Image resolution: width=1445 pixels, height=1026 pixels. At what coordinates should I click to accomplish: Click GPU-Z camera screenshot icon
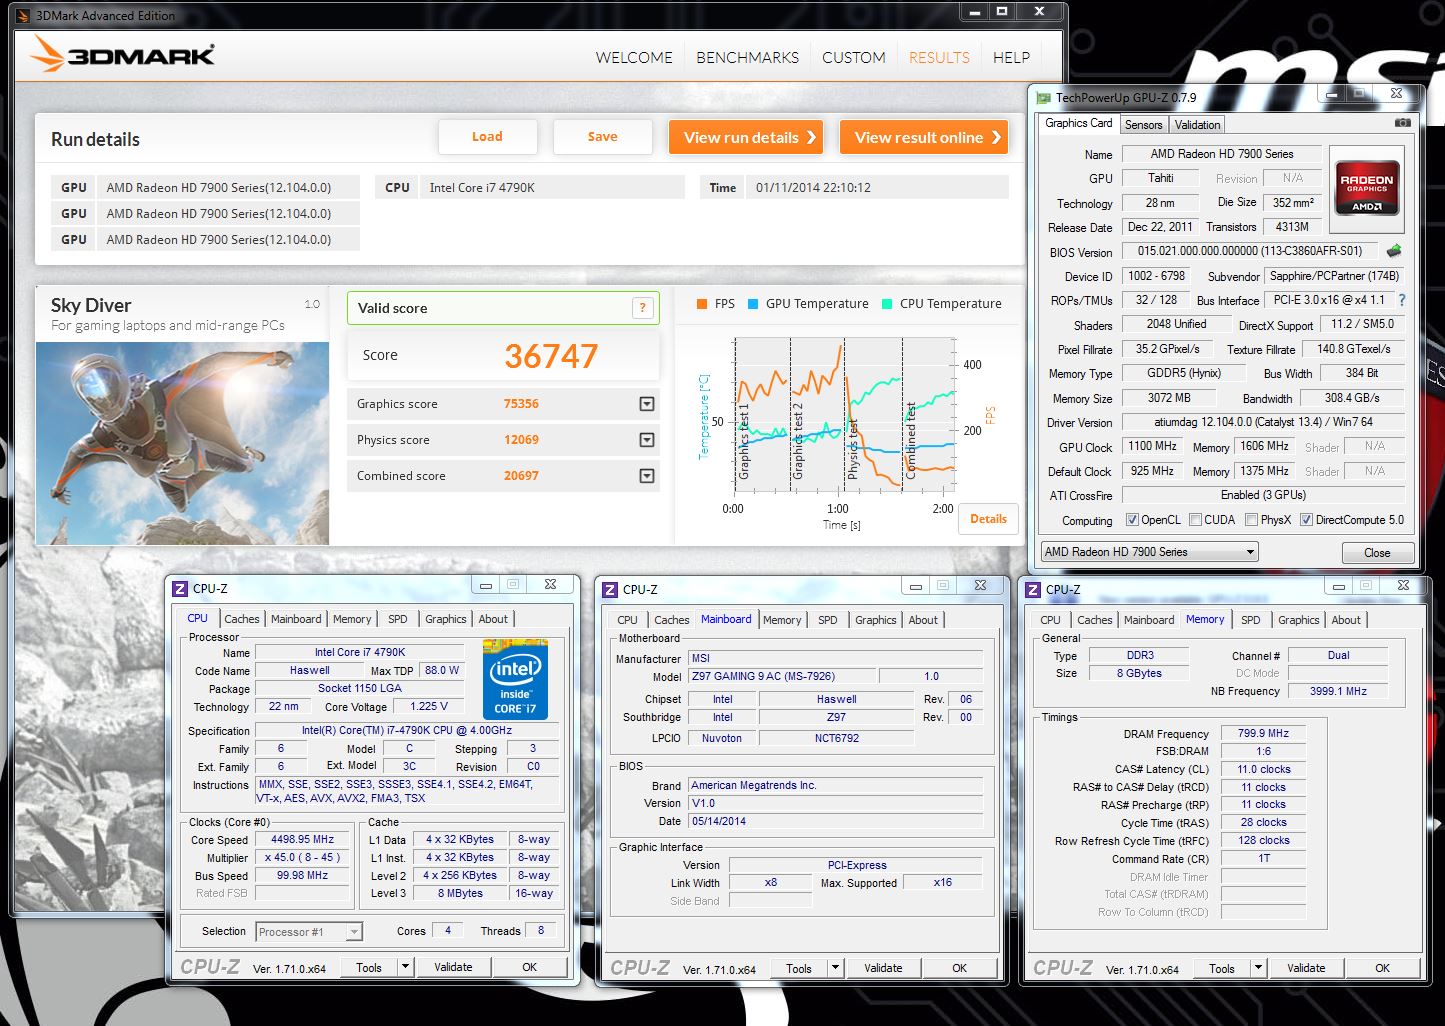pyautogui.click(x=1403, y=123)
